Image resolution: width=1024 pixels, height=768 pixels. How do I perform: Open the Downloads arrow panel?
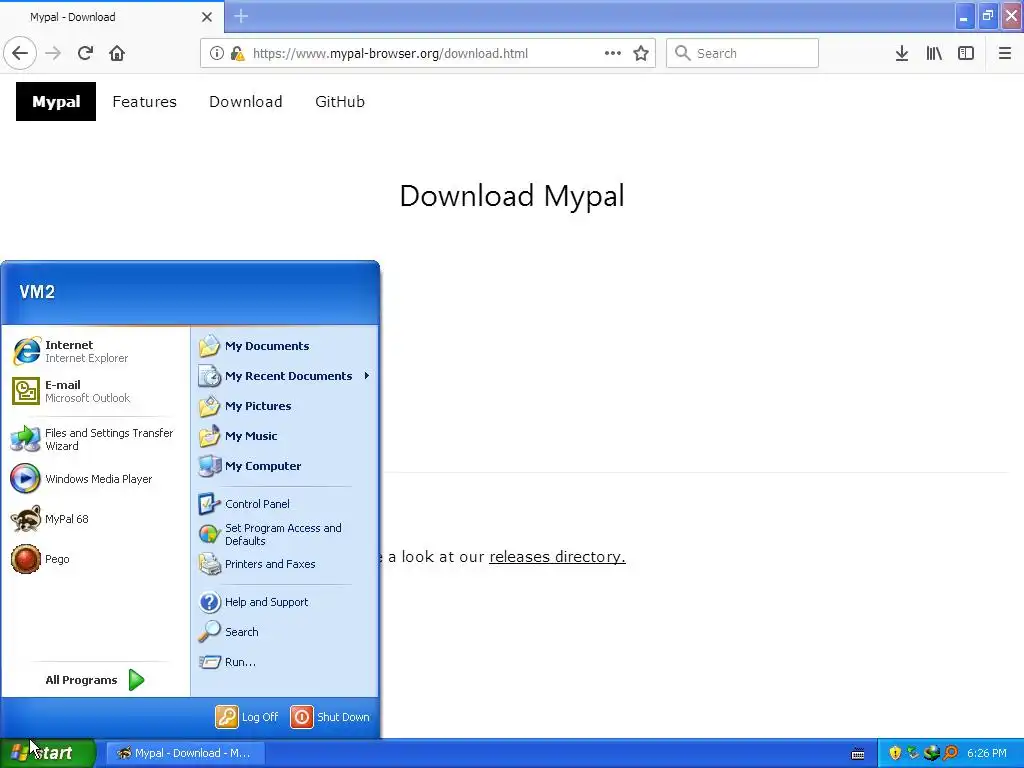[x=901, y=53]
